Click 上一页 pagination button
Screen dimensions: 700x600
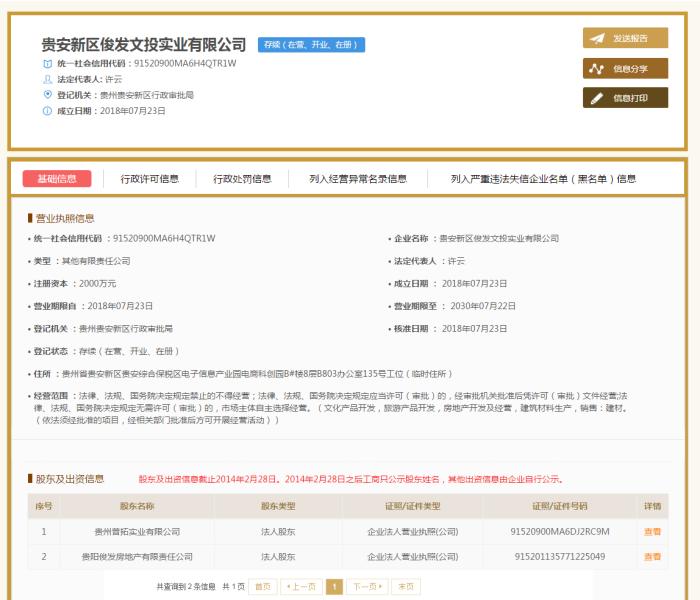[301, 587]
